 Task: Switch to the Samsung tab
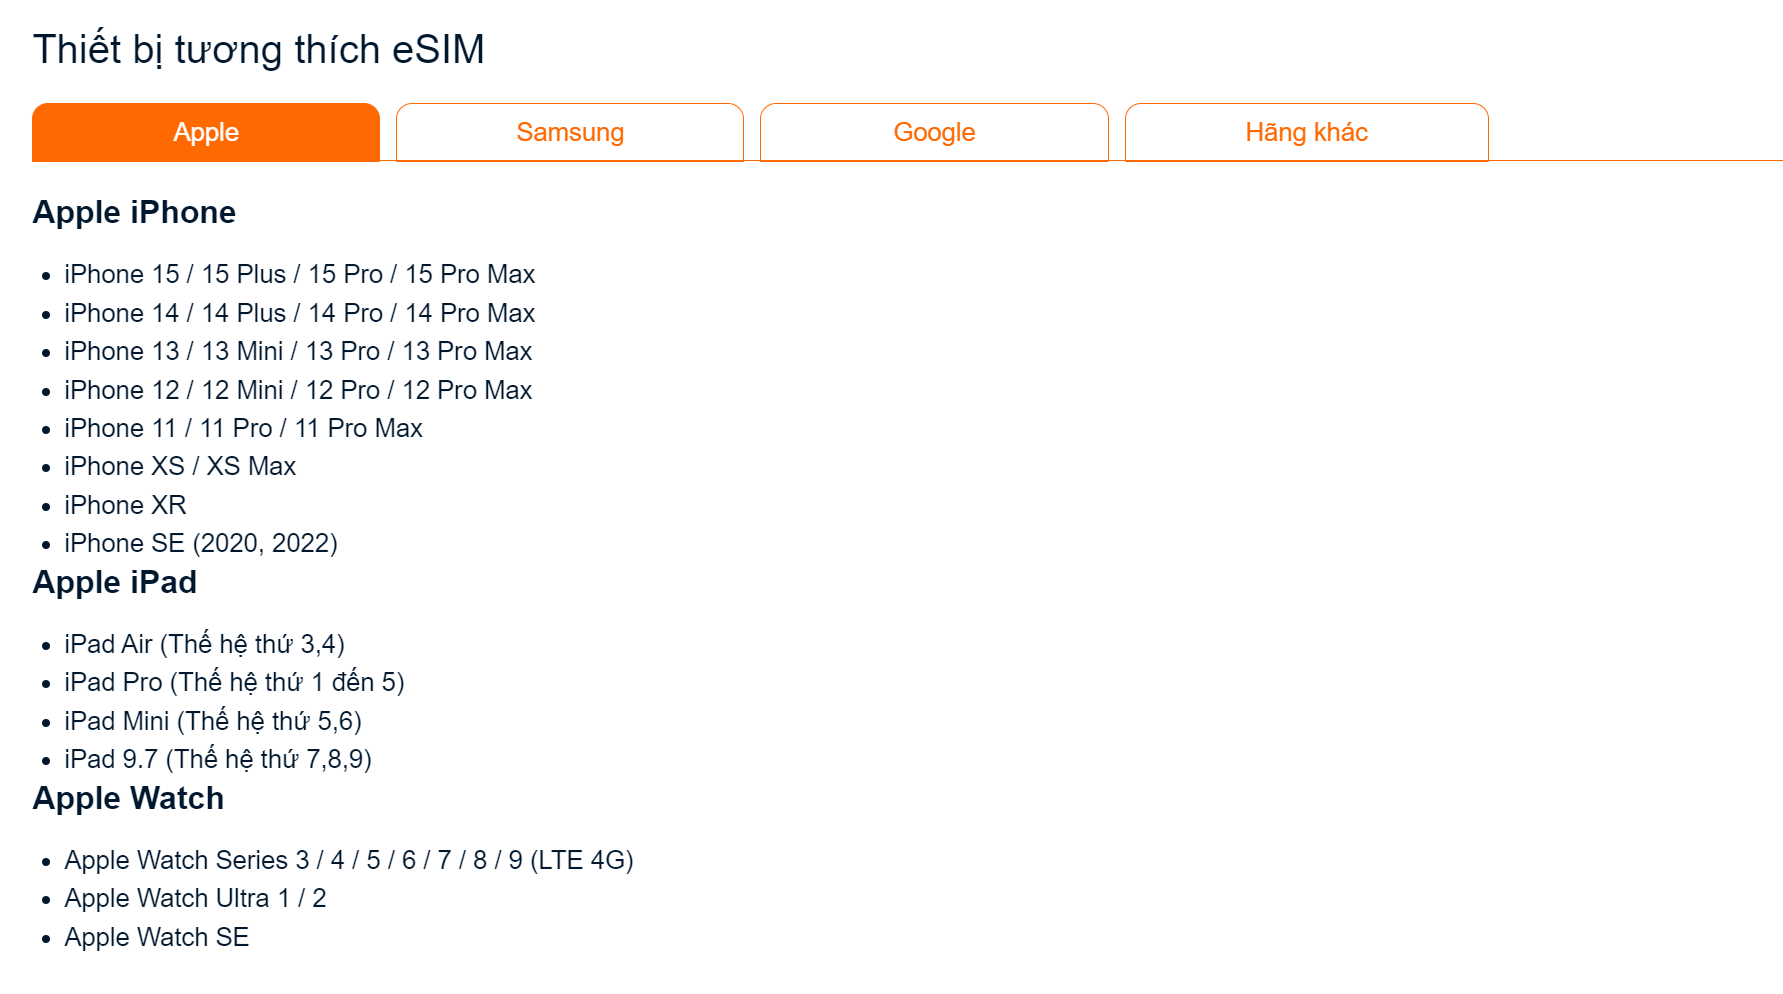tap(570, 132)
